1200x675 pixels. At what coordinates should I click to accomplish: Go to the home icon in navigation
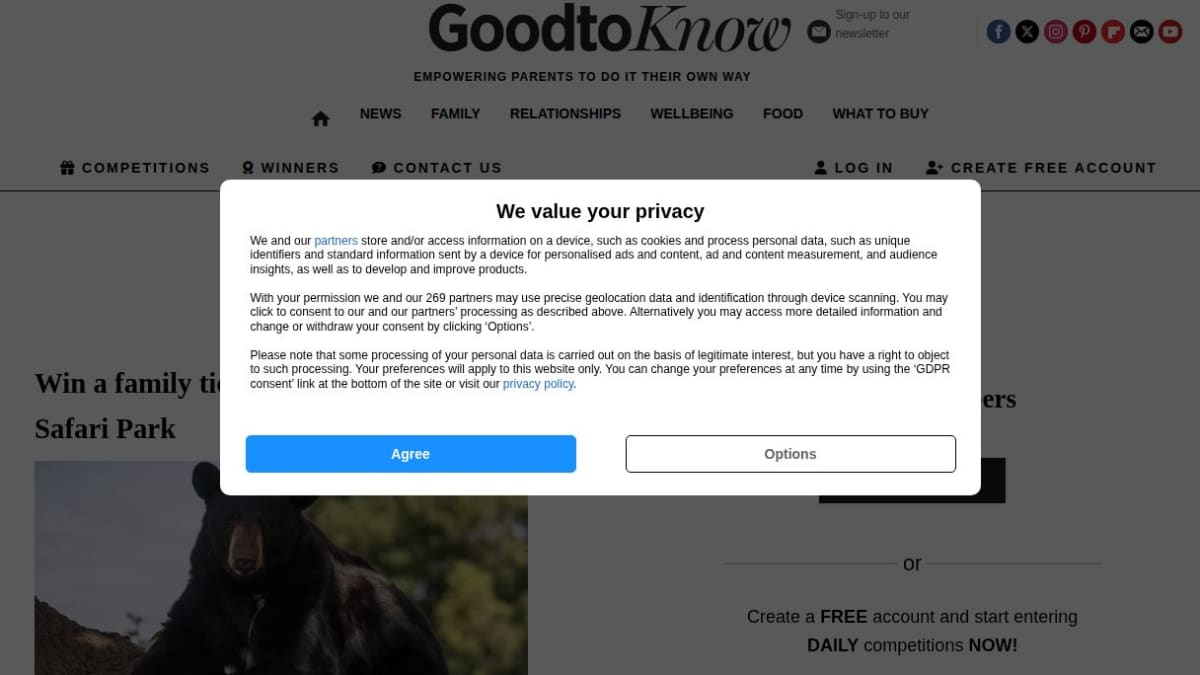(320, 118)
